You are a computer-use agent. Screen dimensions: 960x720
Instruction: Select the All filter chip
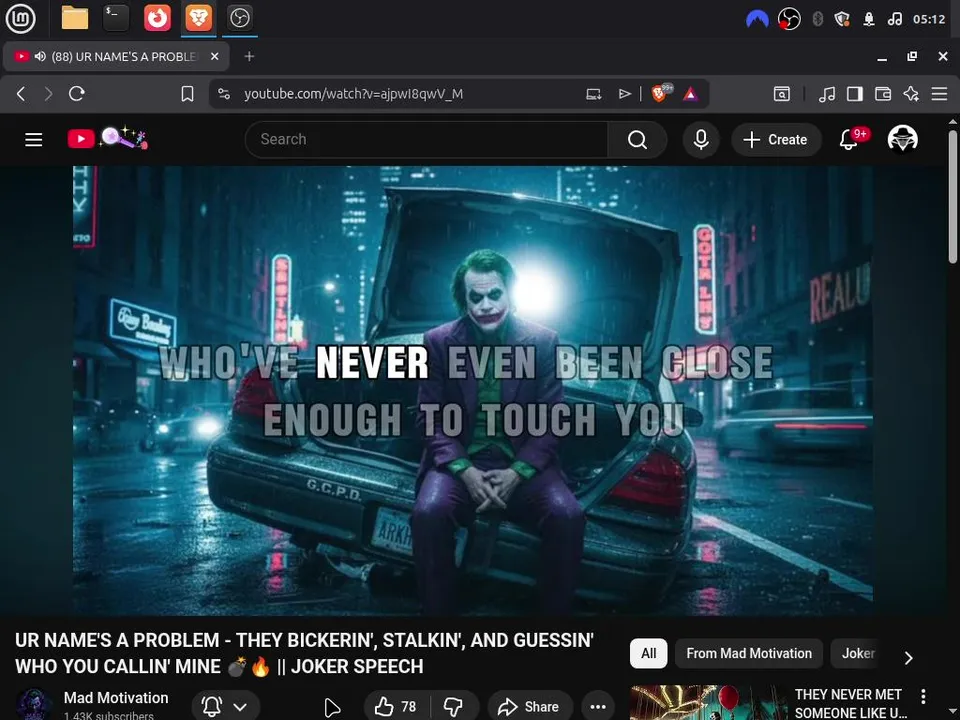(x=648, y=653)
